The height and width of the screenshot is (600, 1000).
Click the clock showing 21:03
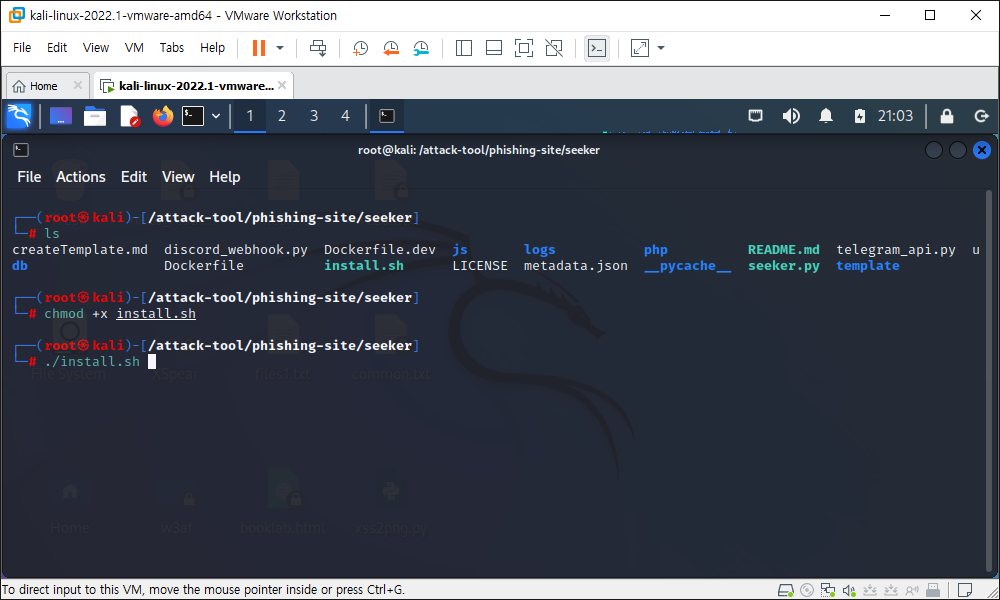coord(895,116)
